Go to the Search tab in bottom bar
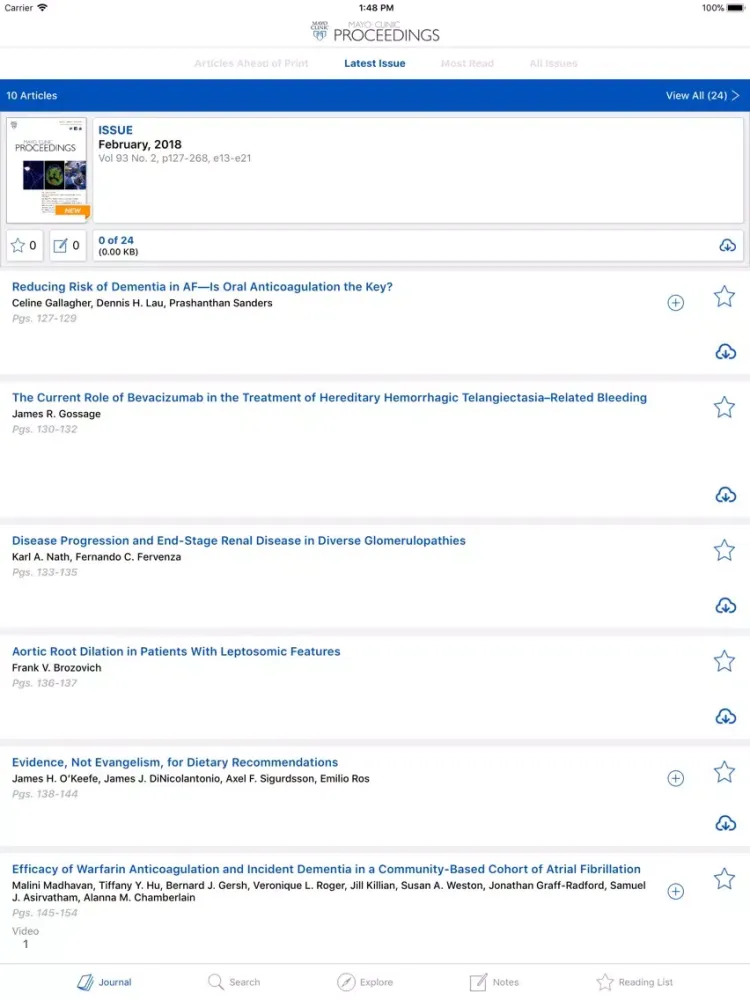The image size is (750, 1000). point(234,982)
